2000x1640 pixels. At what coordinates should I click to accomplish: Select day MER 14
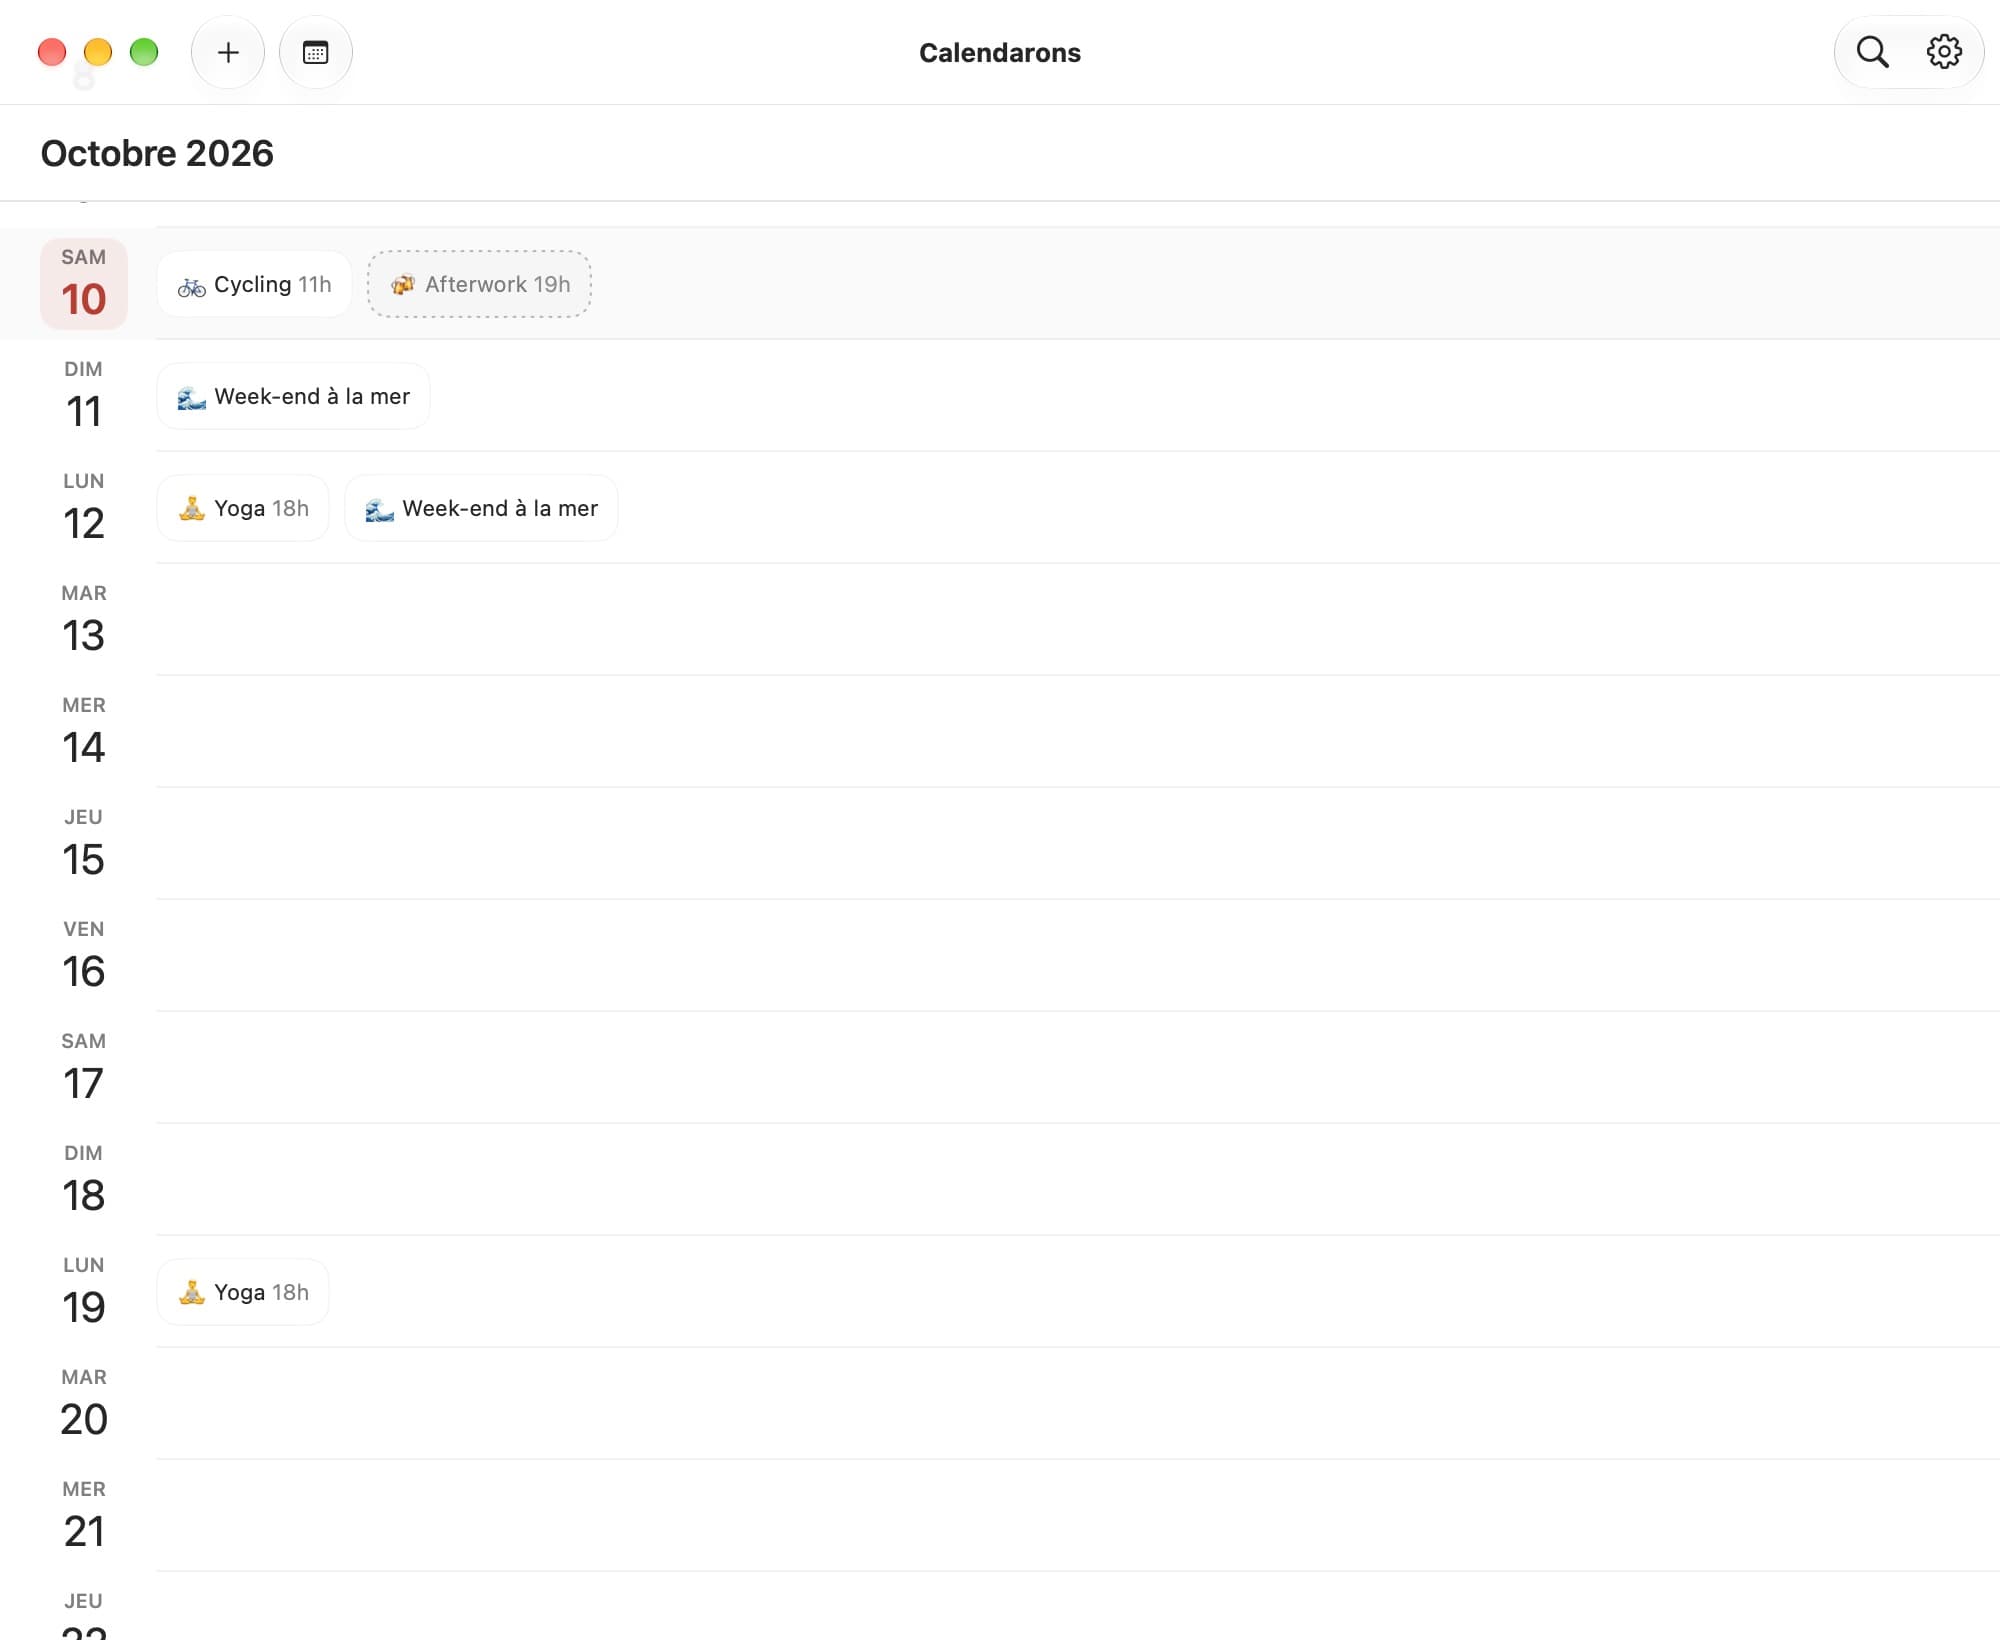coord(84,732)
